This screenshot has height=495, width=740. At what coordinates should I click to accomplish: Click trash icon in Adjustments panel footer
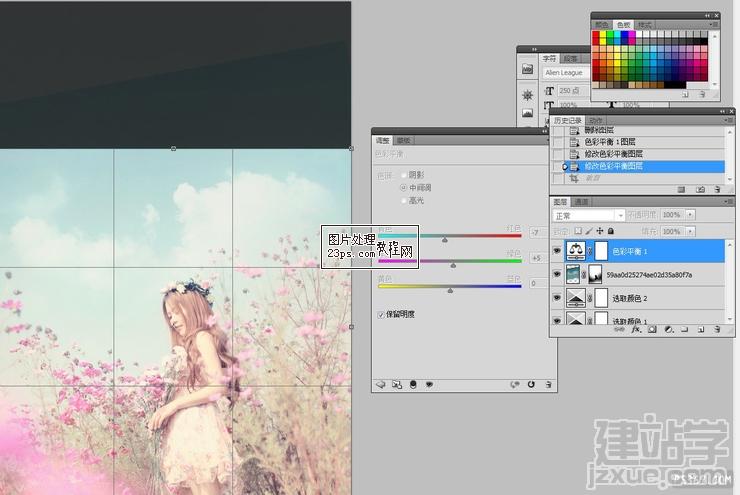click(x=548, y=385)
